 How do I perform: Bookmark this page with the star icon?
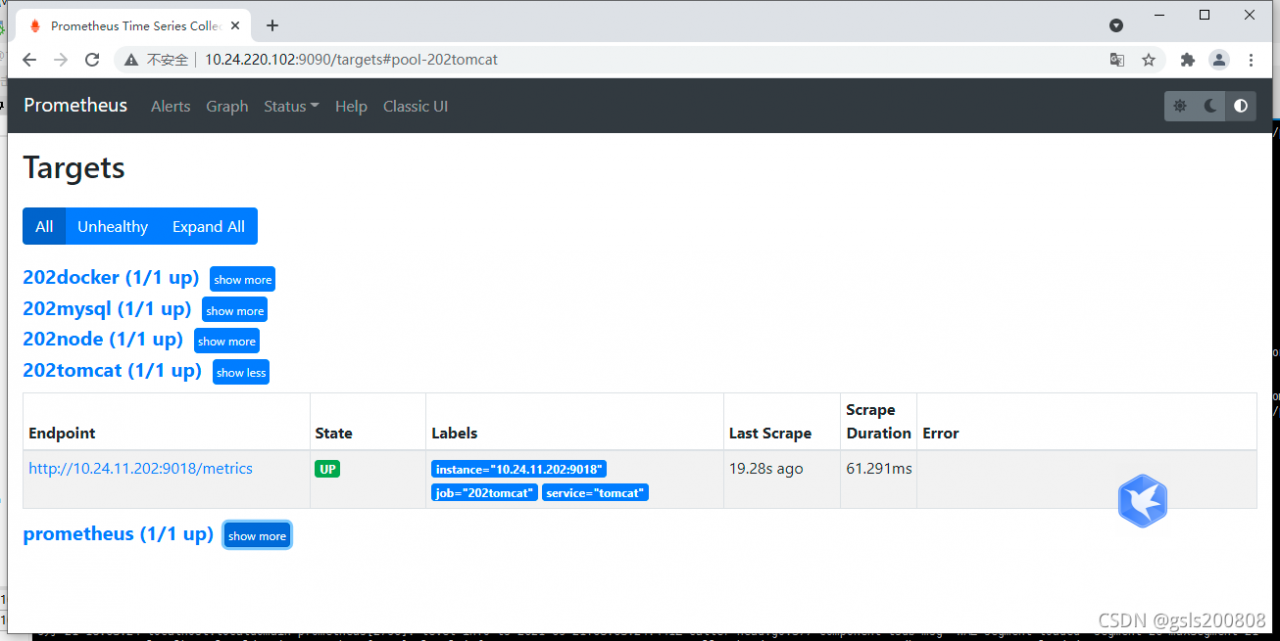pos(1149,60)
